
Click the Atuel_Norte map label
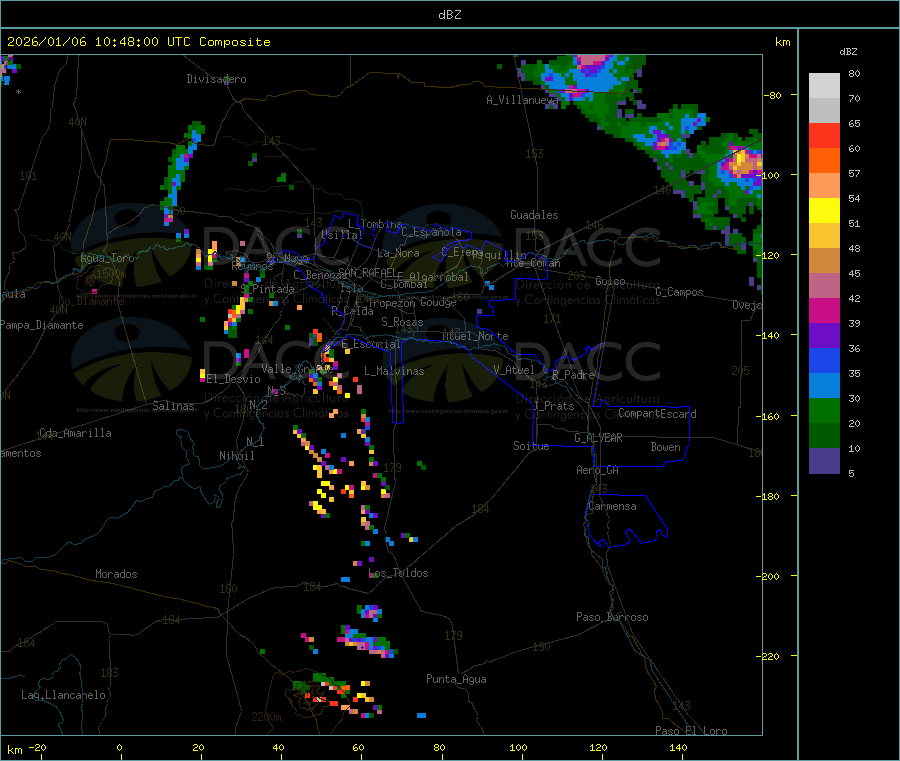pos(475,336)
